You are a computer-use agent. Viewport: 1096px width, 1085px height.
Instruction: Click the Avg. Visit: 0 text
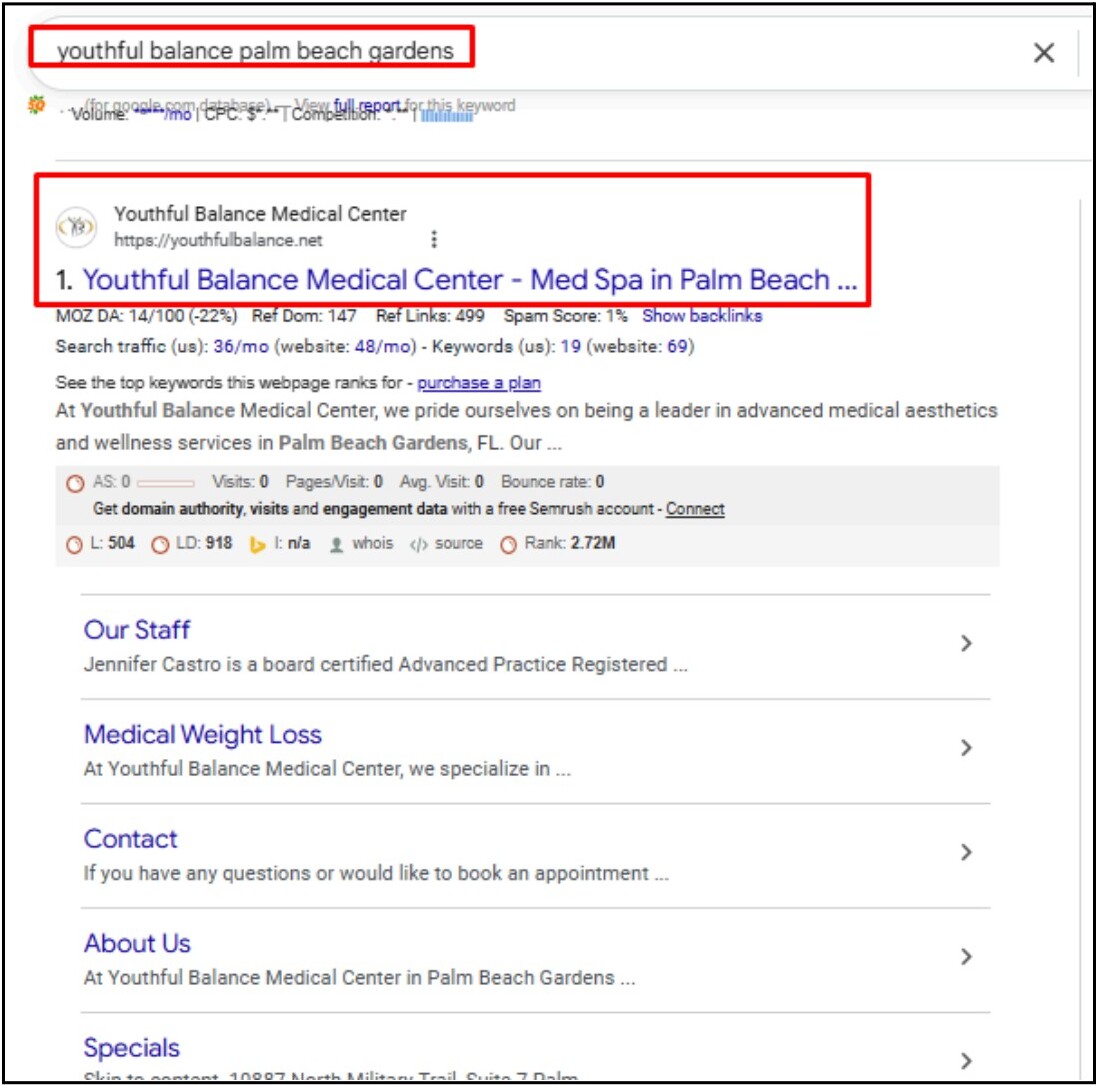[x=442, y=482]
